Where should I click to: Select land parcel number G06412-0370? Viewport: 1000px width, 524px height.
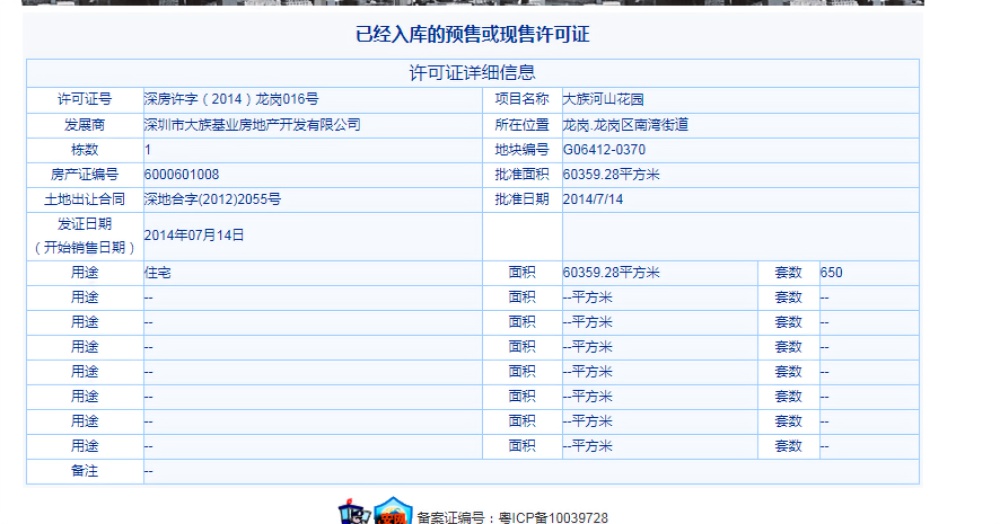(604, 150)
